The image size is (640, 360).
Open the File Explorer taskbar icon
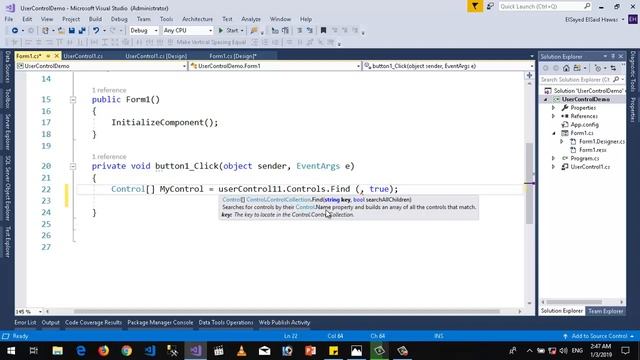point(58,351)
